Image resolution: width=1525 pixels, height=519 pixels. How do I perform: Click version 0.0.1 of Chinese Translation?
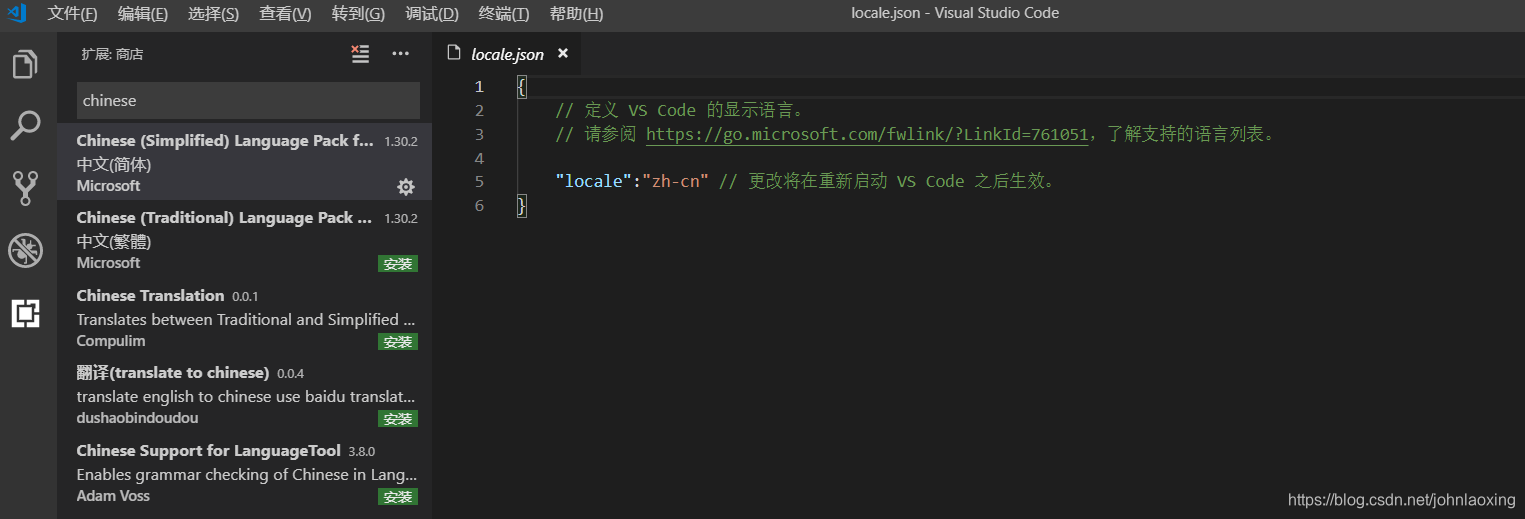245,297
